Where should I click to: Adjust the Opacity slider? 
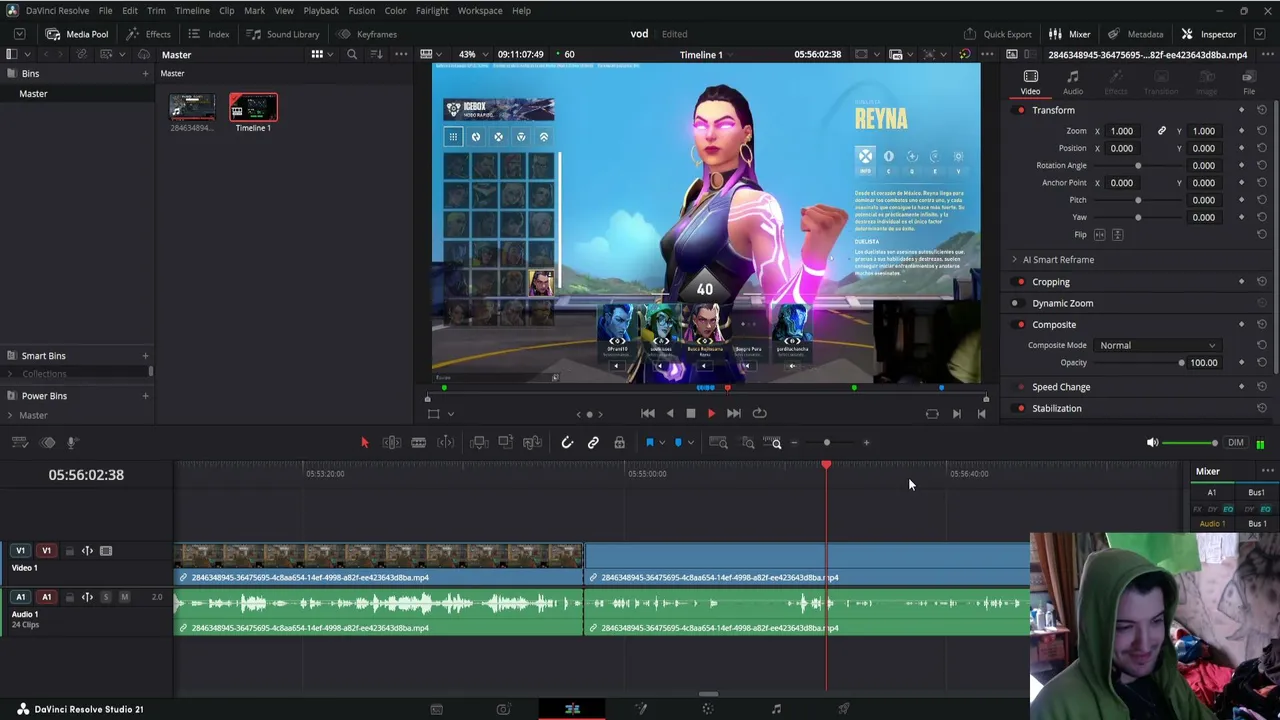click(x=1181, y=363)
